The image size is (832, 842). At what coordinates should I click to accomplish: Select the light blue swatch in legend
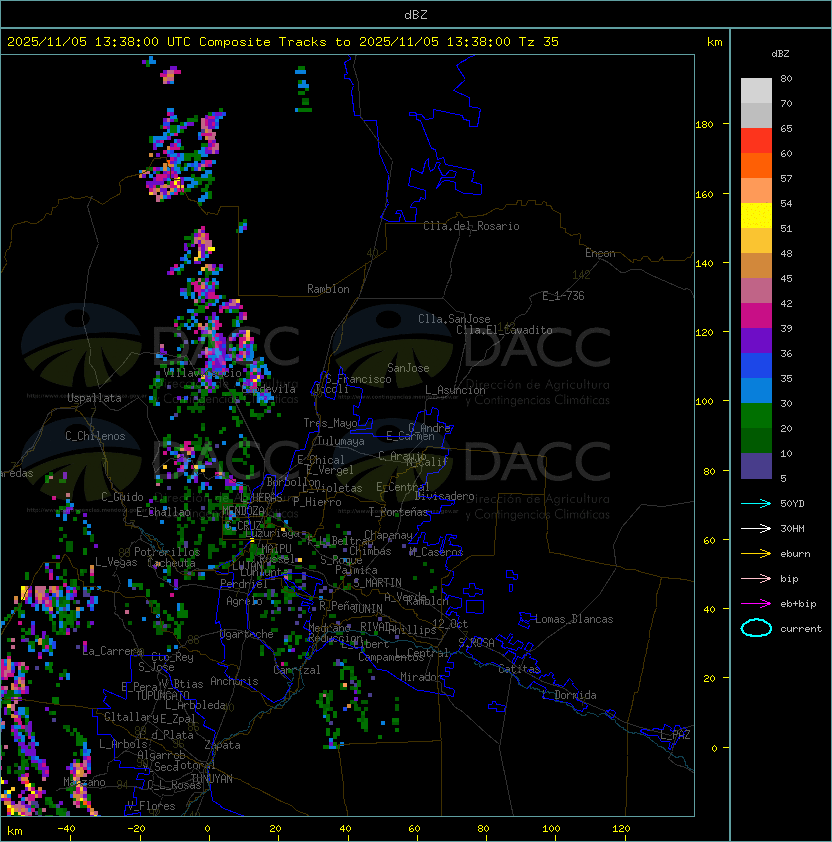(x=756, y=390)
